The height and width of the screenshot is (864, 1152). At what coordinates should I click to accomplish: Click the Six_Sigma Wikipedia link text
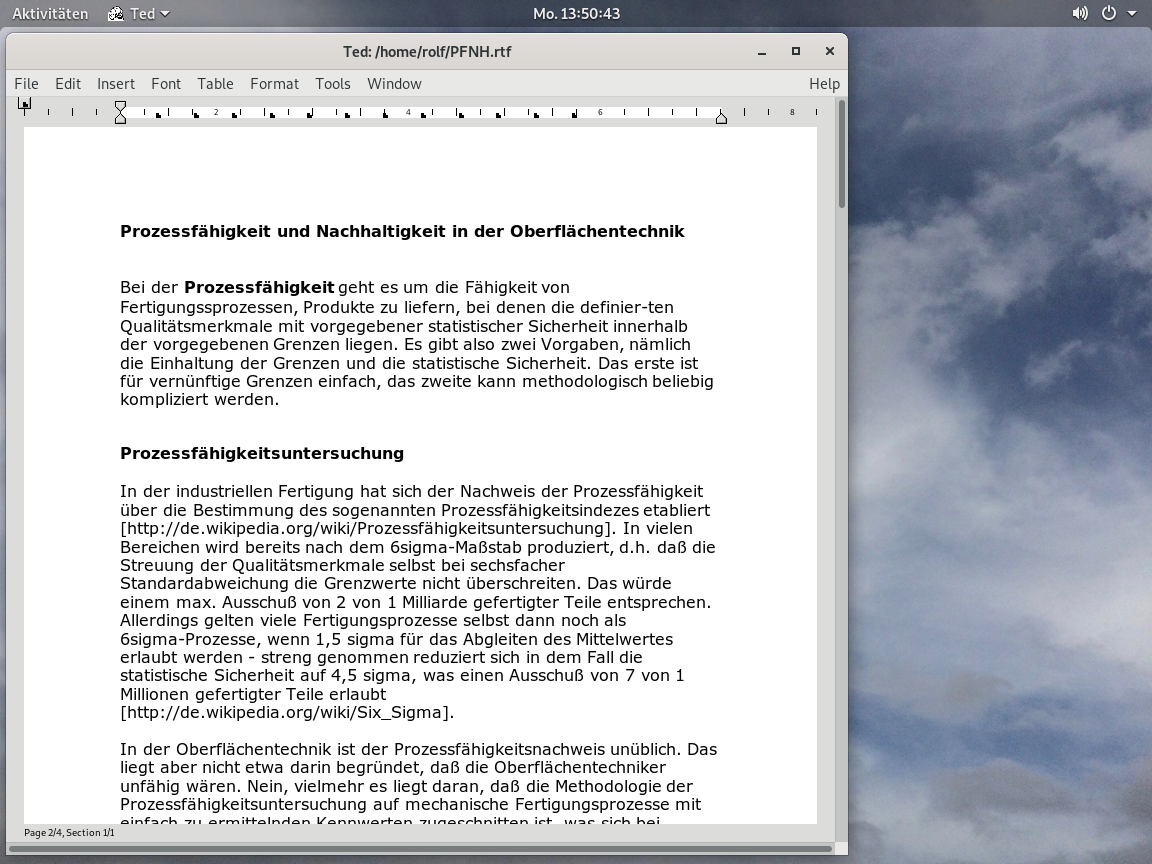point(284,713)
